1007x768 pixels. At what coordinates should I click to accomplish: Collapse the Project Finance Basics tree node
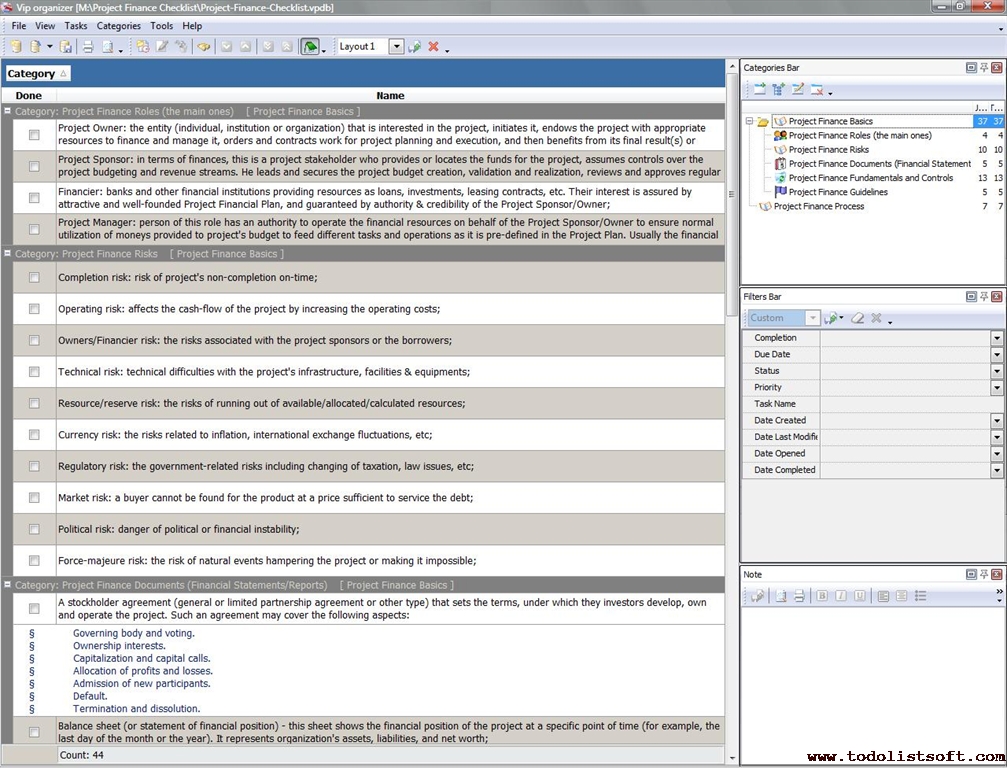749,121
